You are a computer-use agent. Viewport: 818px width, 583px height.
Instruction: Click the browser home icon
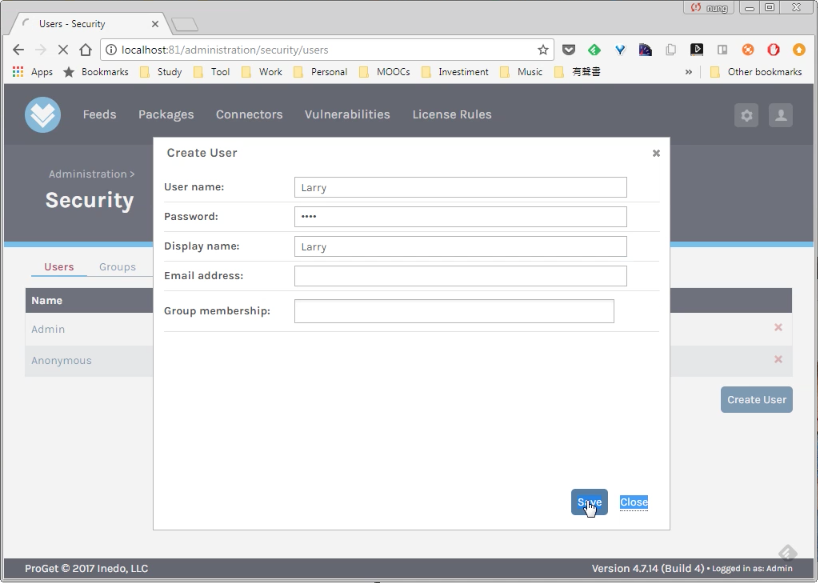click(x=86, y=50)
